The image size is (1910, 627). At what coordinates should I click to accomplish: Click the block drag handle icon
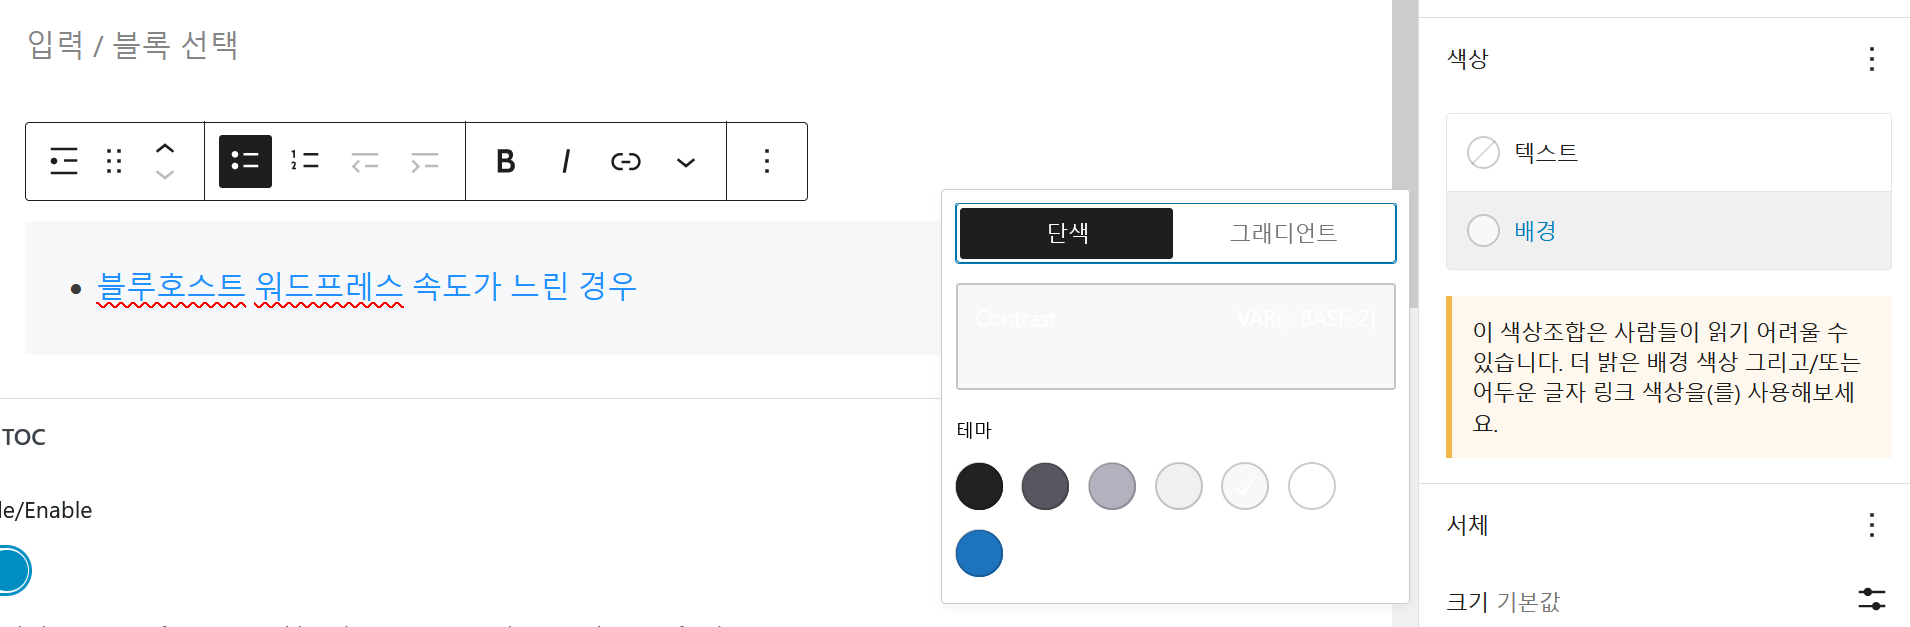click(114, 161)
